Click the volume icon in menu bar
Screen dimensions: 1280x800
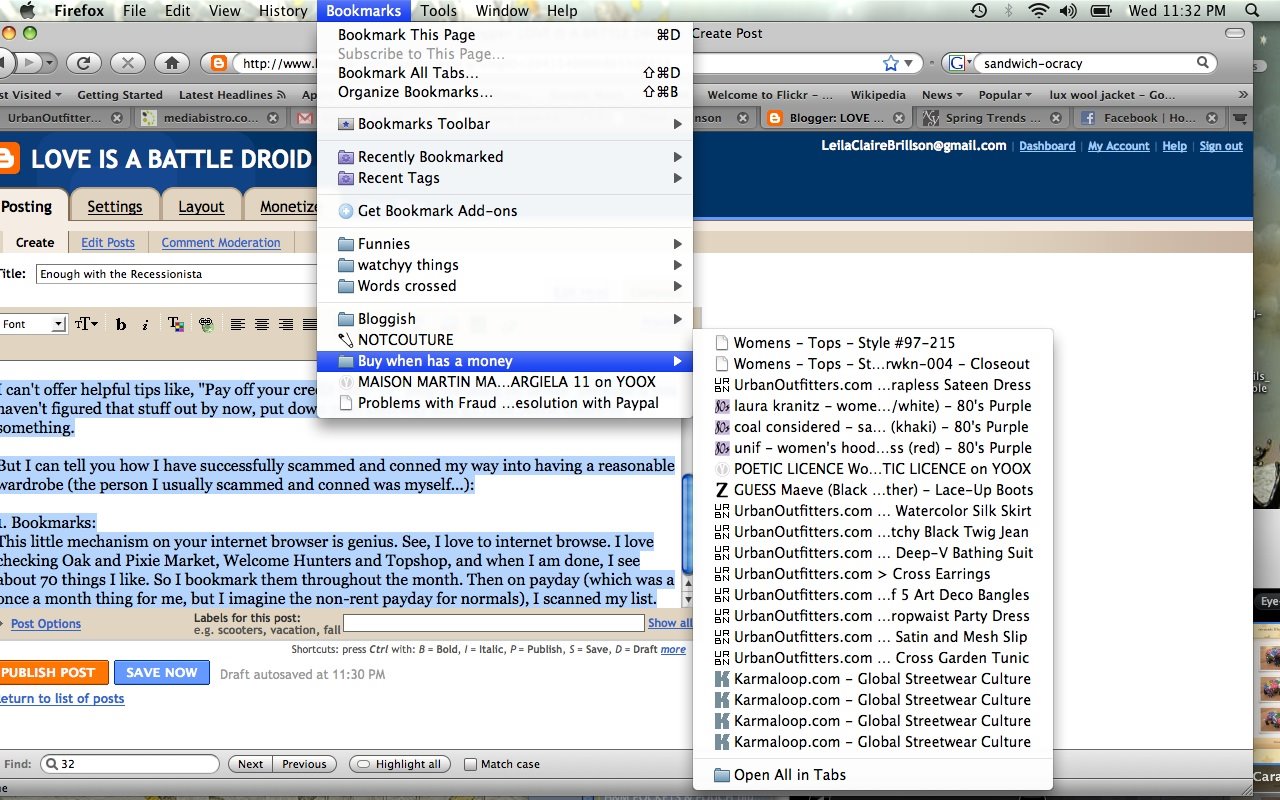1068,11
